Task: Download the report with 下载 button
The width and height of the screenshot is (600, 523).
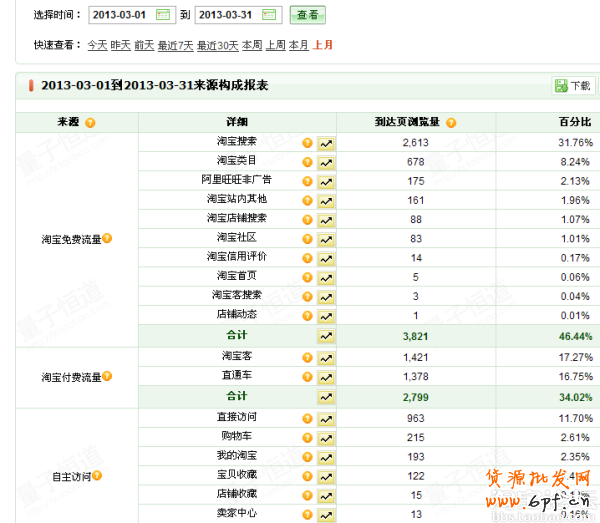Action: point(573,86)
